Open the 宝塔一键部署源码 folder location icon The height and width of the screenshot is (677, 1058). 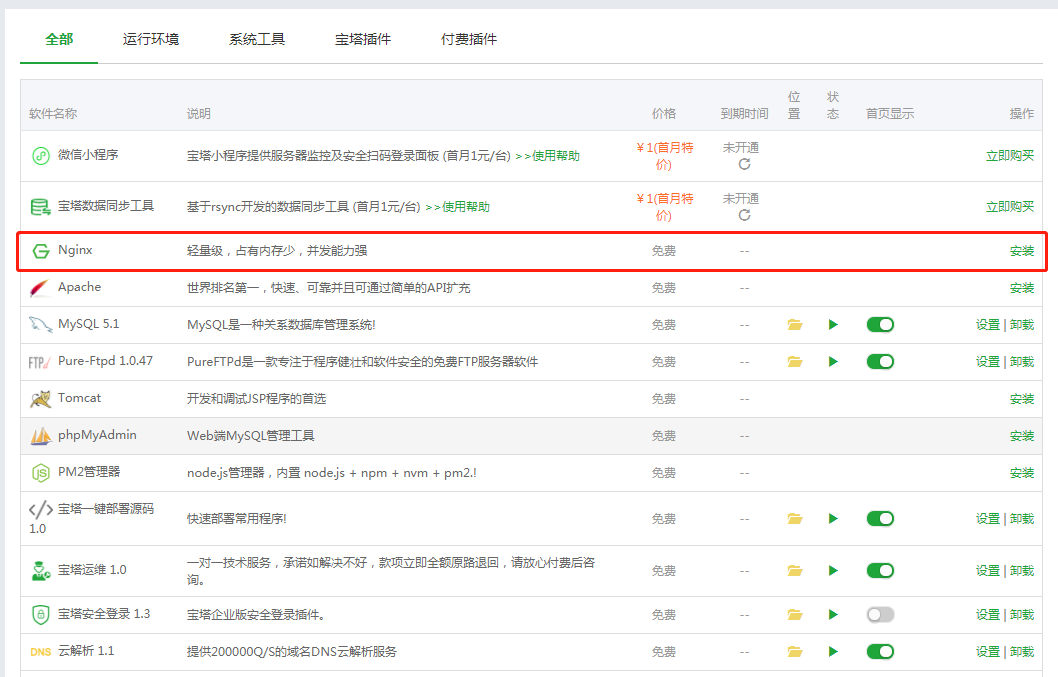click(795, 519)
